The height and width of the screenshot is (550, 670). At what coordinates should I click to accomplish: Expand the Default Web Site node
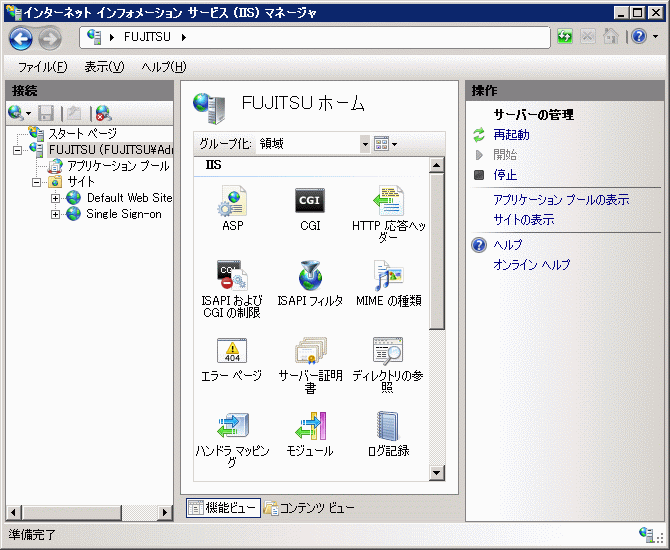coord(55,198)
